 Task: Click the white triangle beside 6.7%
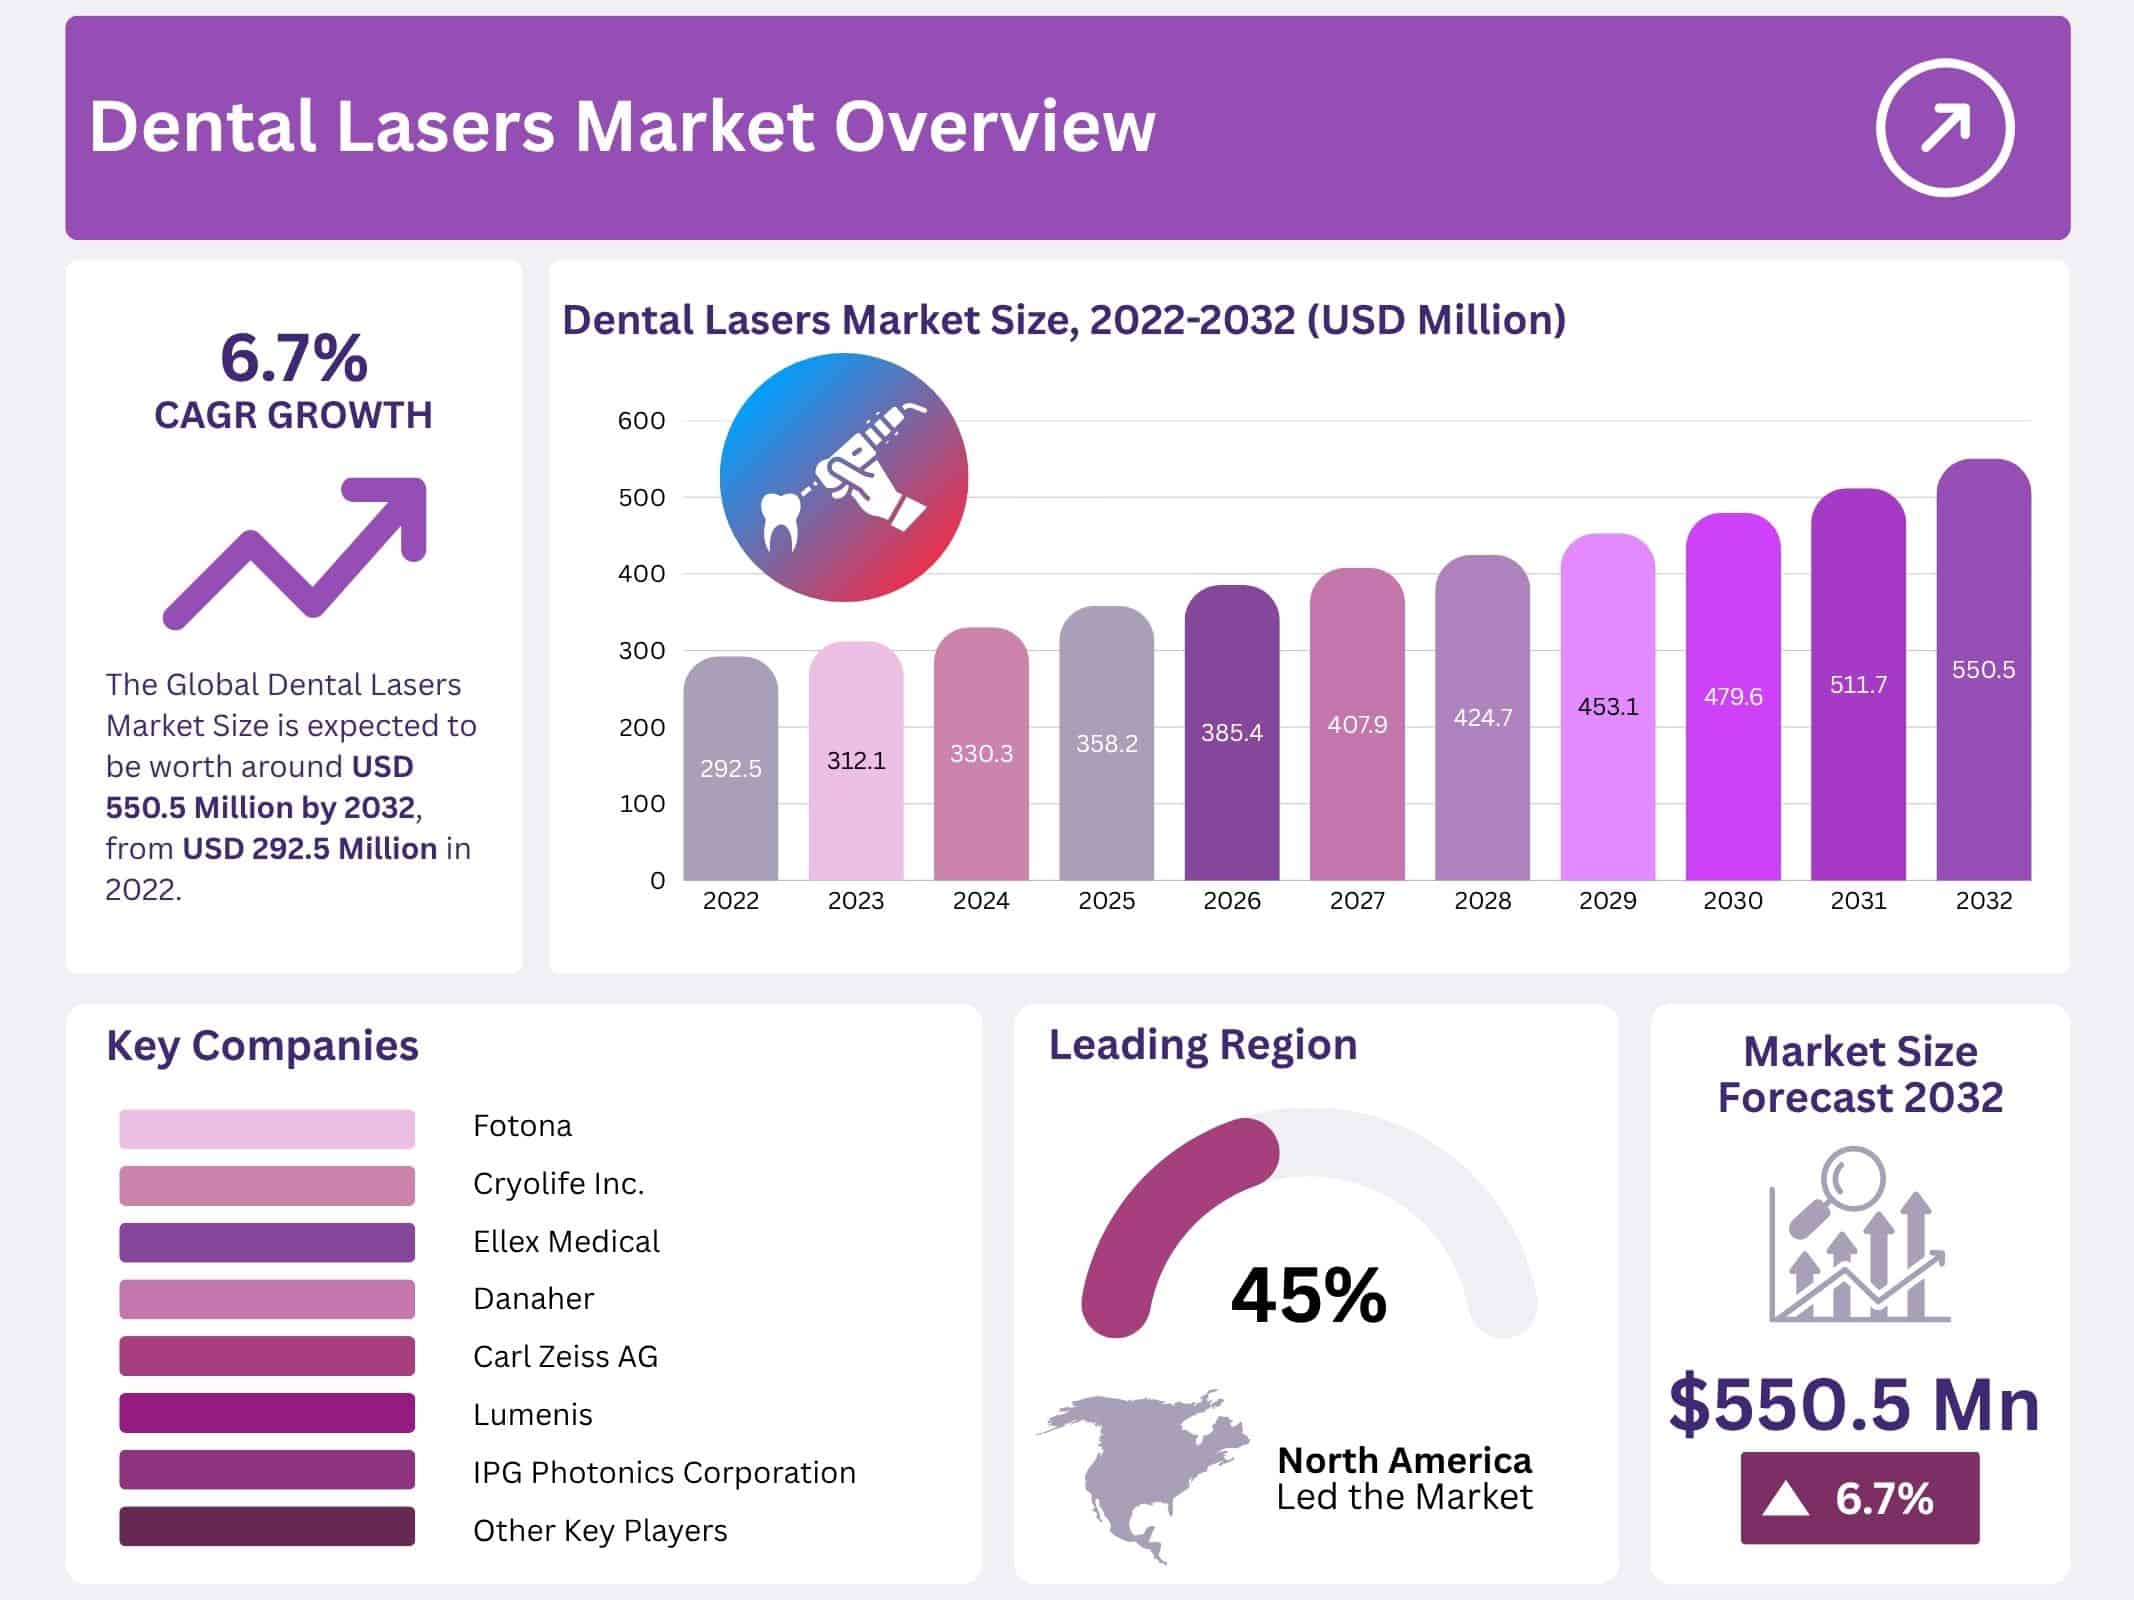tap(1786, 1499)
